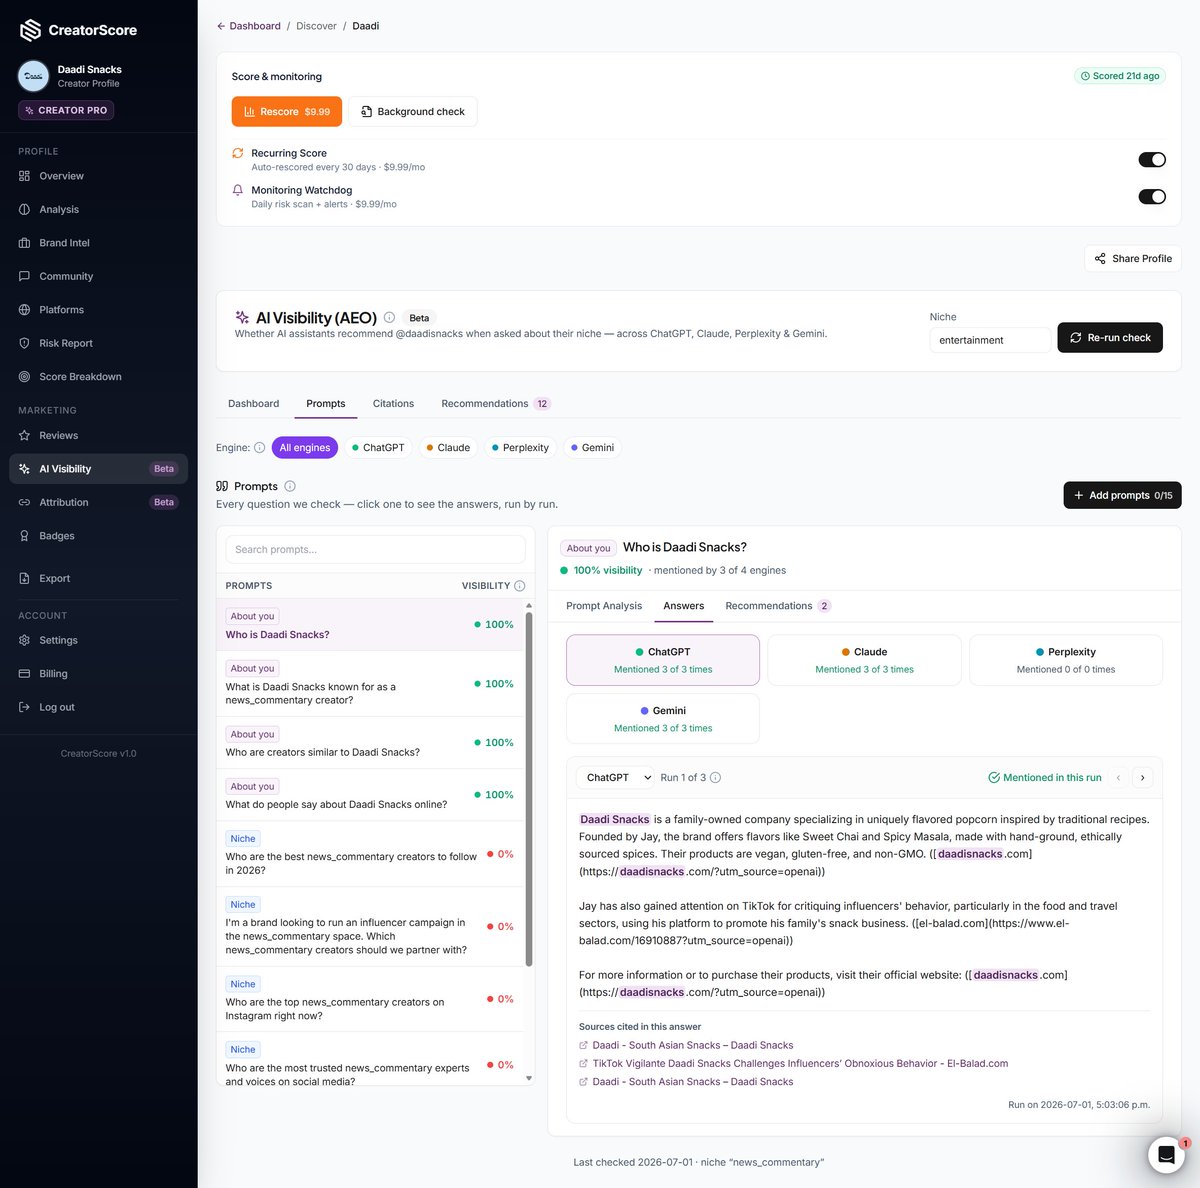Screen dimensions: 1200x1188
Task: Click the Niche input field
Action: pyautogui.click(x=990, y=340)
